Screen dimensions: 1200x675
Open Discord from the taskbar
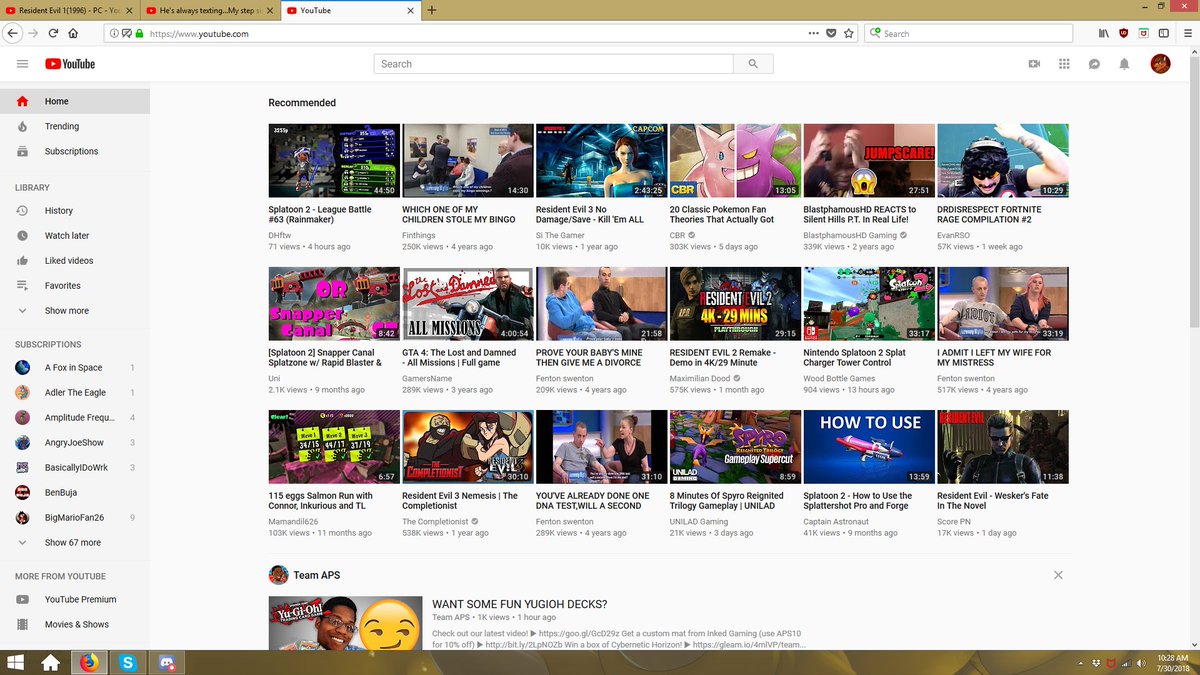point(166,662)
